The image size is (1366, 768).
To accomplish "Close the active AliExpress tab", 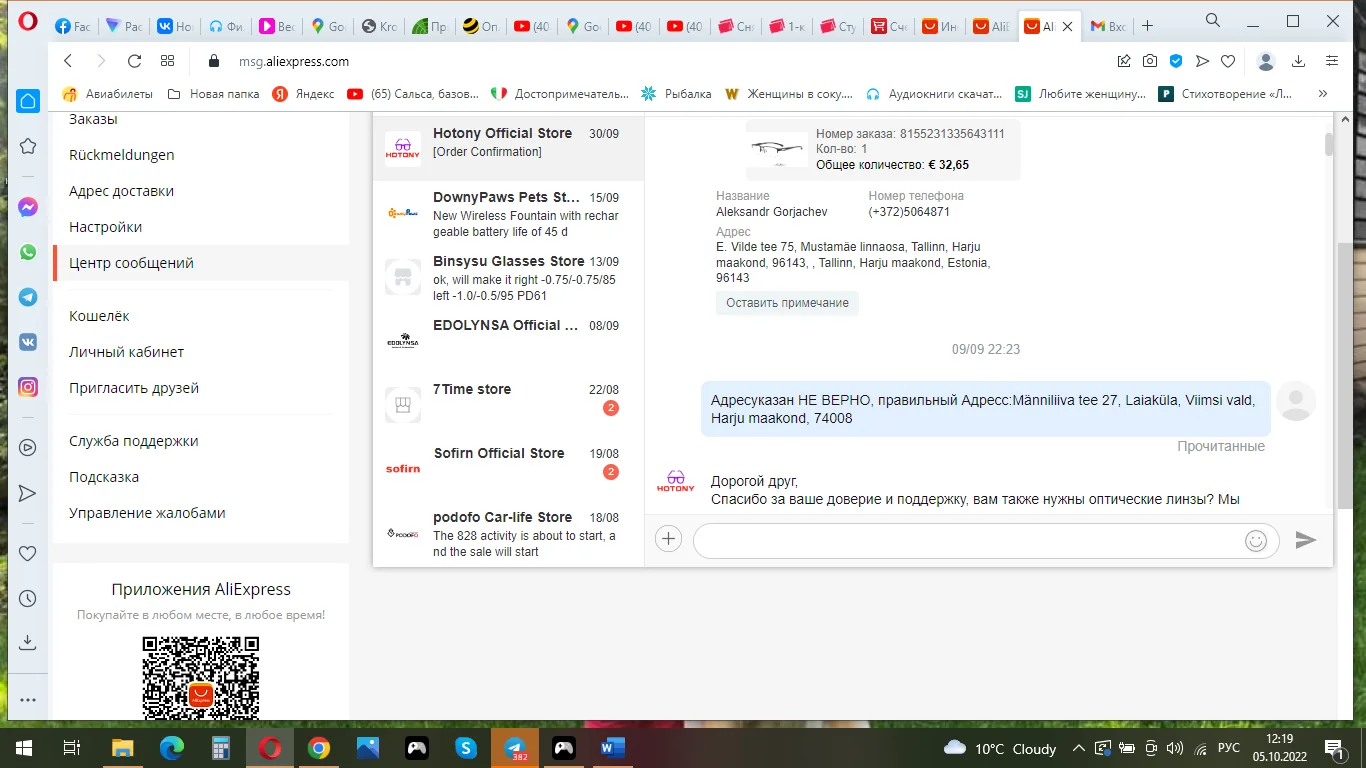I will [1067, 27].
